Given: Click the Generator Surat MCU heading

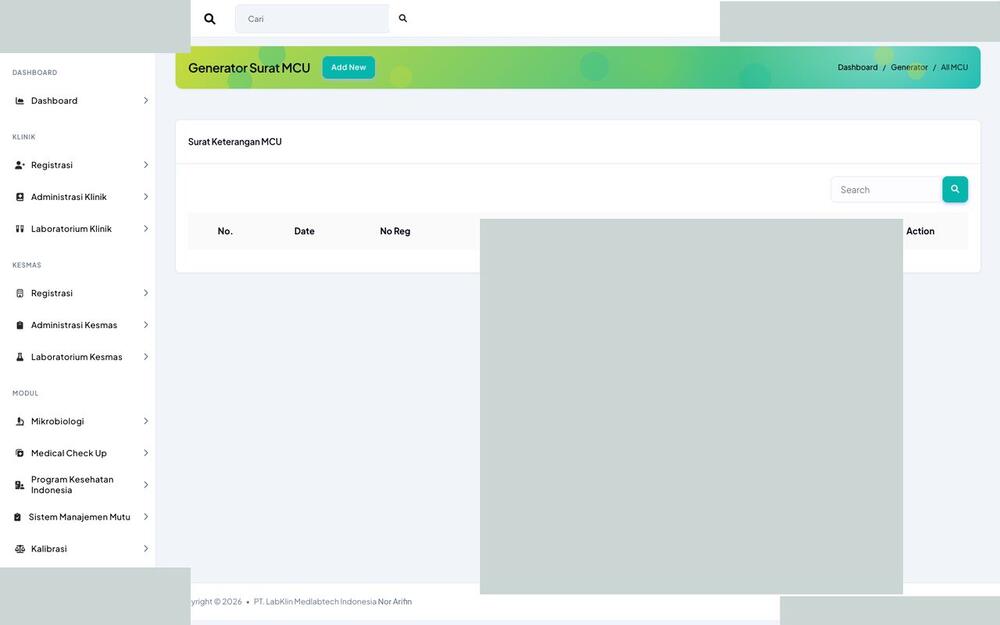Looking at the screenshot, I should (x=249, y=68).
